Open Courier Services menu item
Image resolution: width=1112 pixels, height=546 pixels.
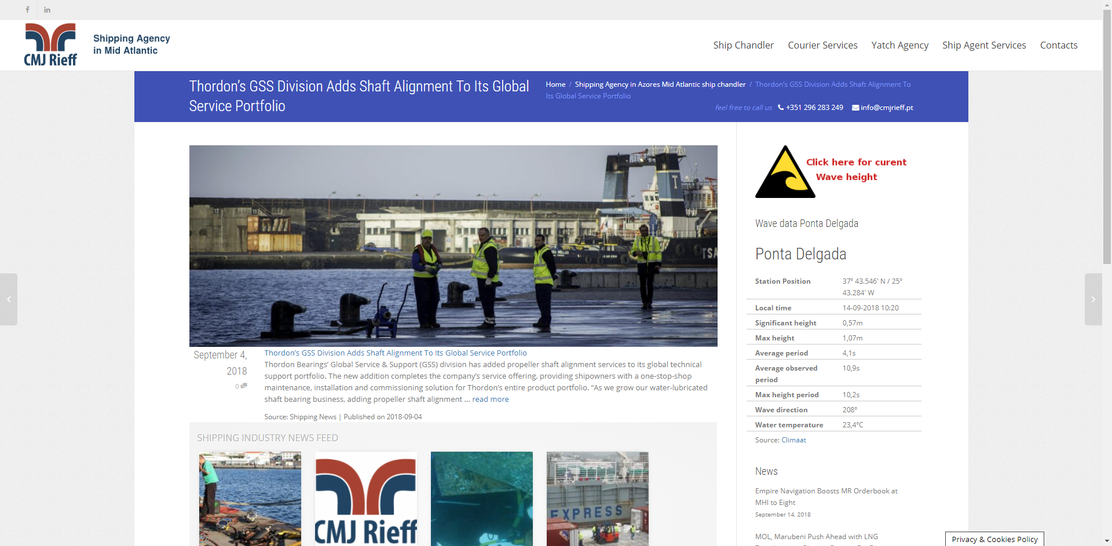click(823, 45)
